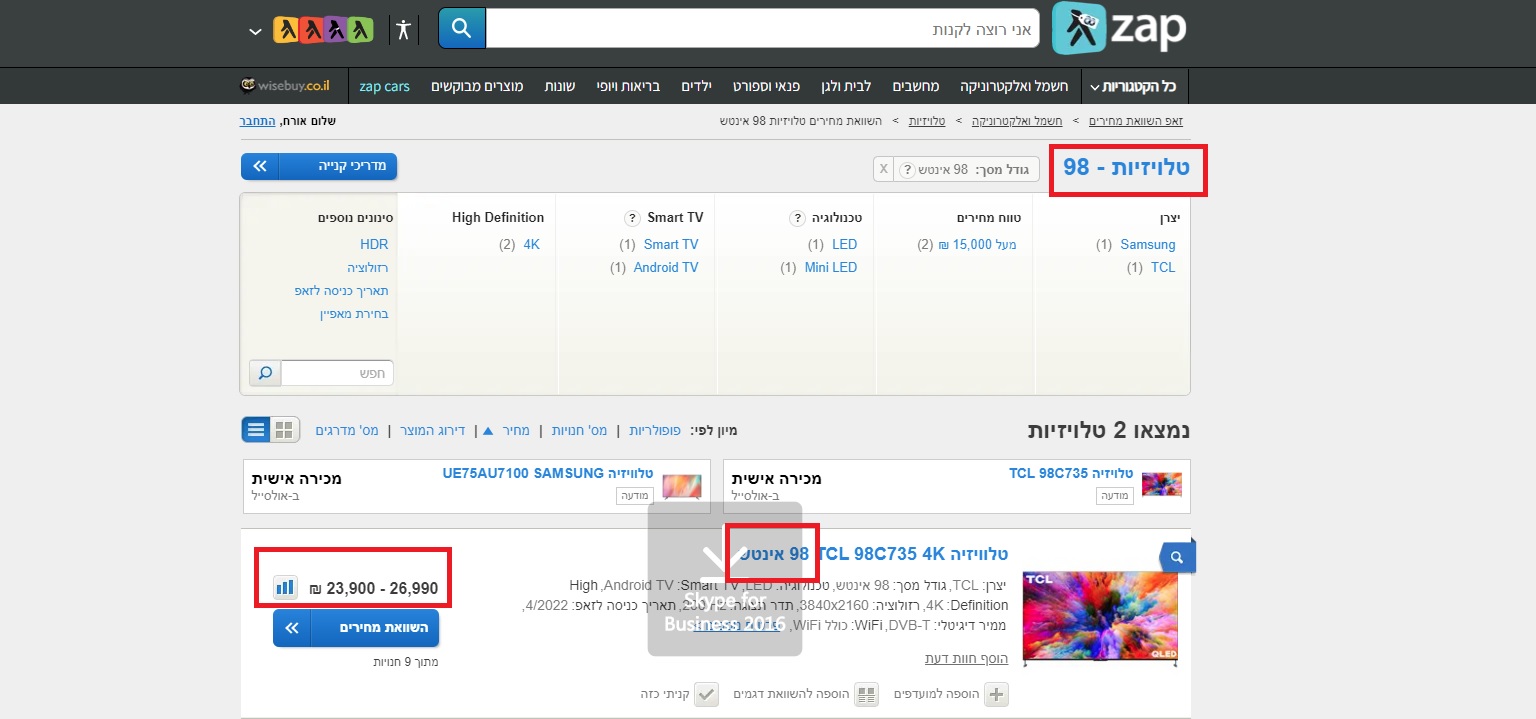Focus the filter חפש search field
Image resolution: width=1536 pixels, height=719 pixels.
point(337,373)
